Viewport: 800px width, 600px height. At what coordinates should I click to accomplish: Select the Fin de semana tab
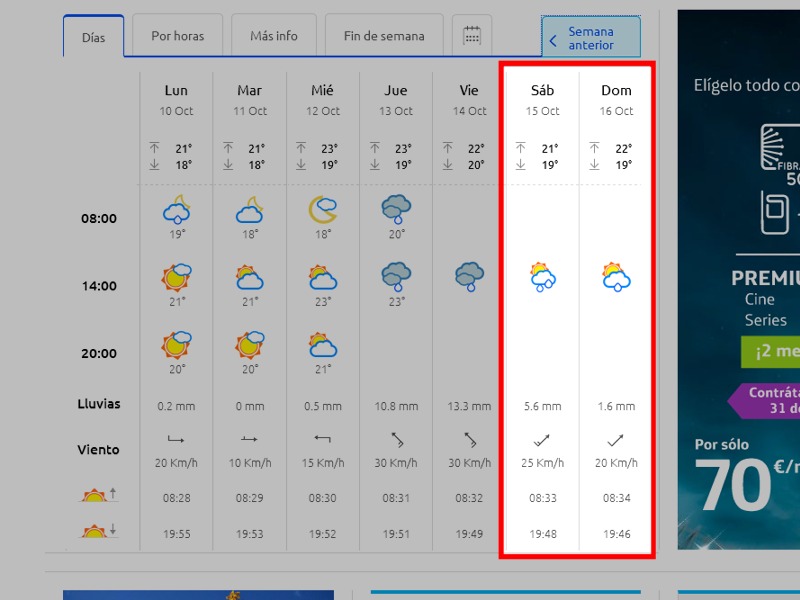click(384, 36)
